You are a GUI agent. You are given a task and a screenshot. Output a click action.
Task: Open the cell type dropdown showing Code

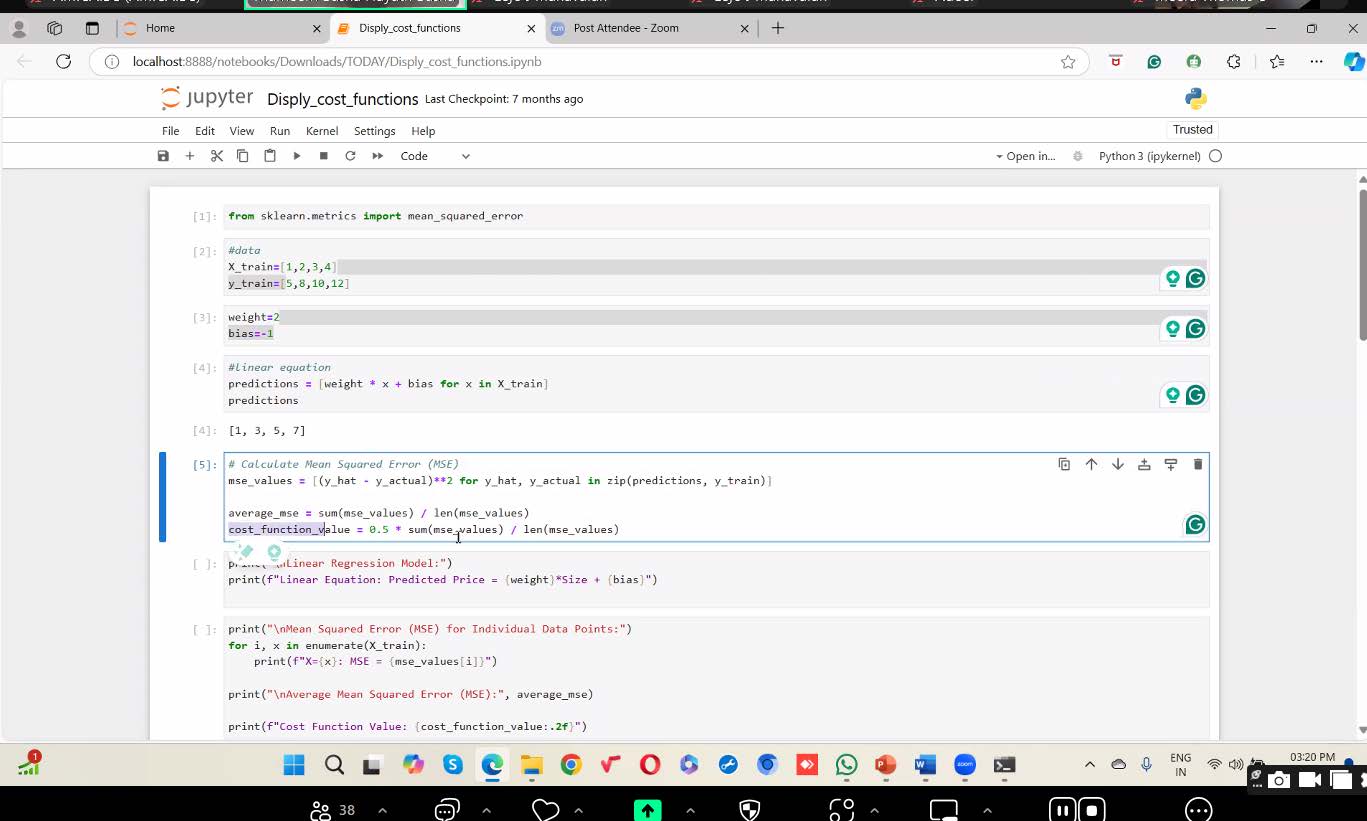pyautogui.click(x=434, y=156)
